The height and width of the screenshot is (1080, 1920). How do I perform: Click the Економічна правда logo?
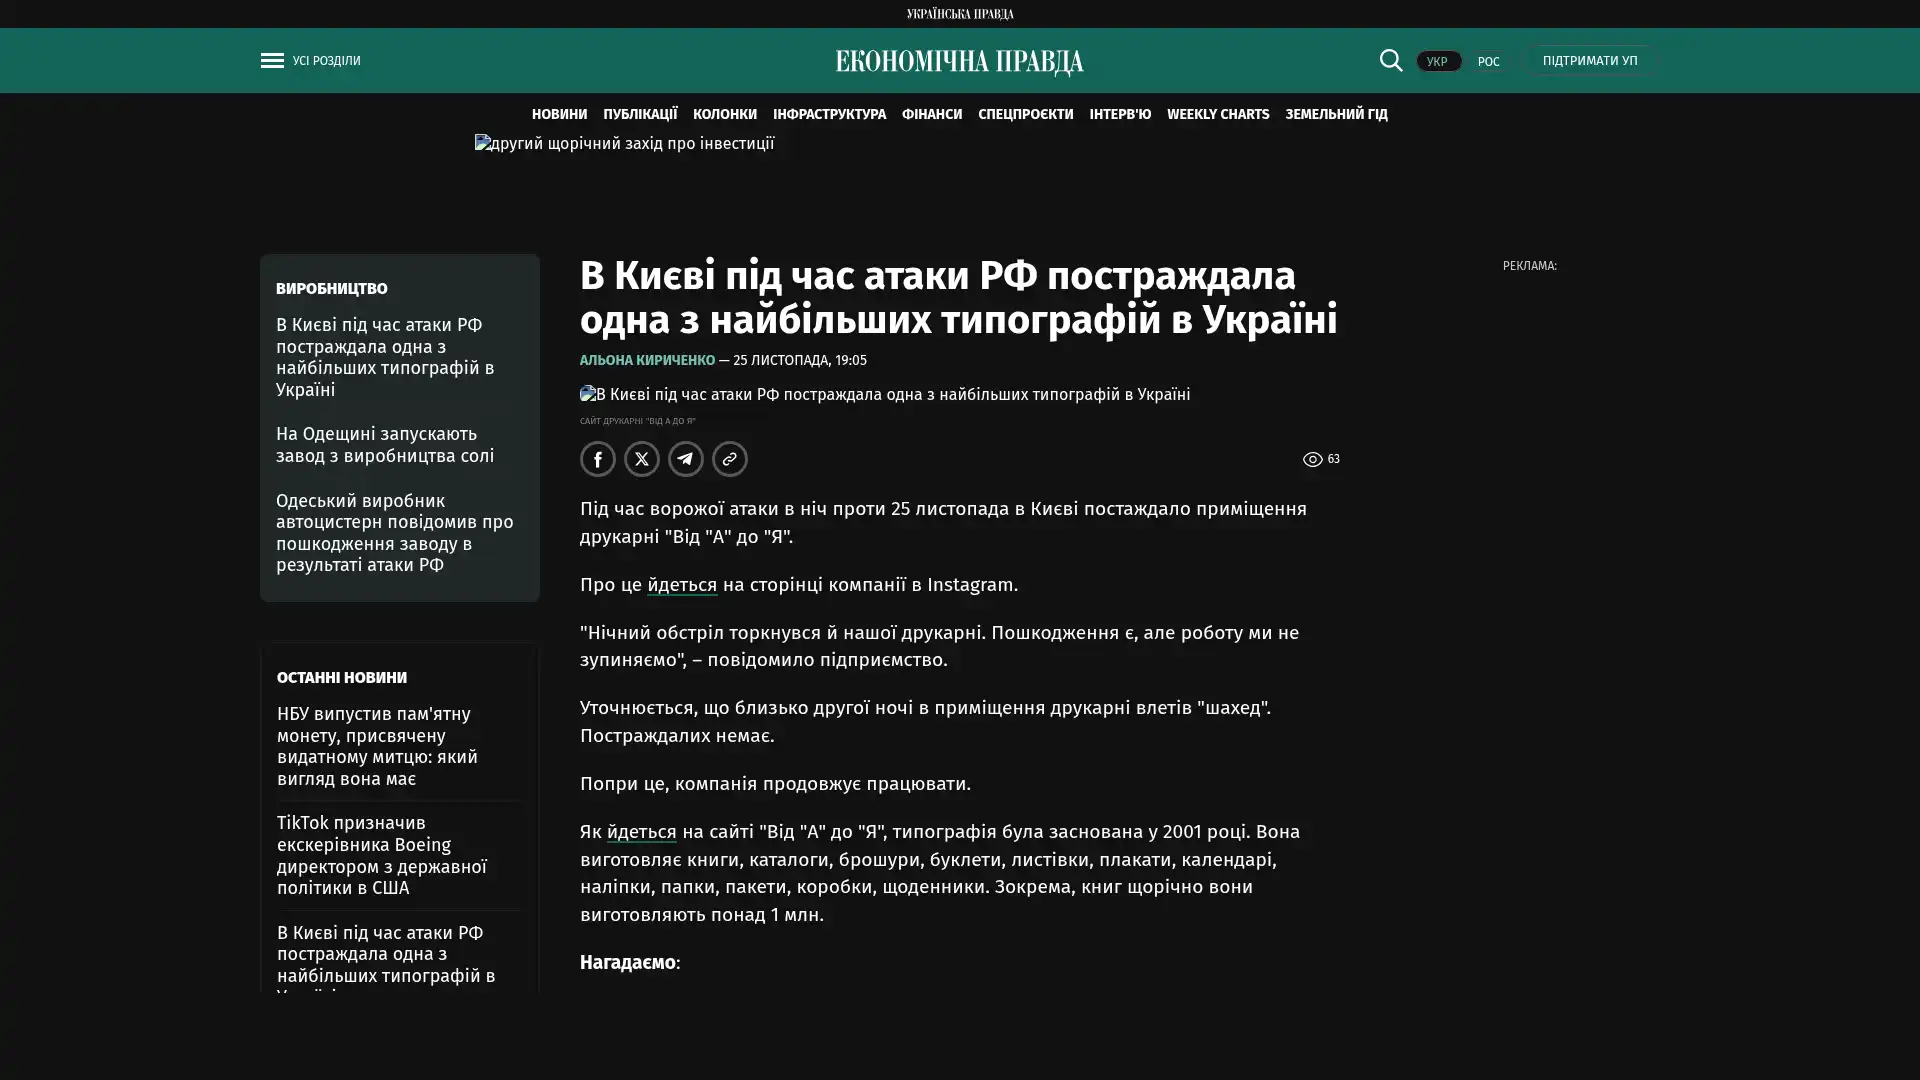(x=959, y=62)
